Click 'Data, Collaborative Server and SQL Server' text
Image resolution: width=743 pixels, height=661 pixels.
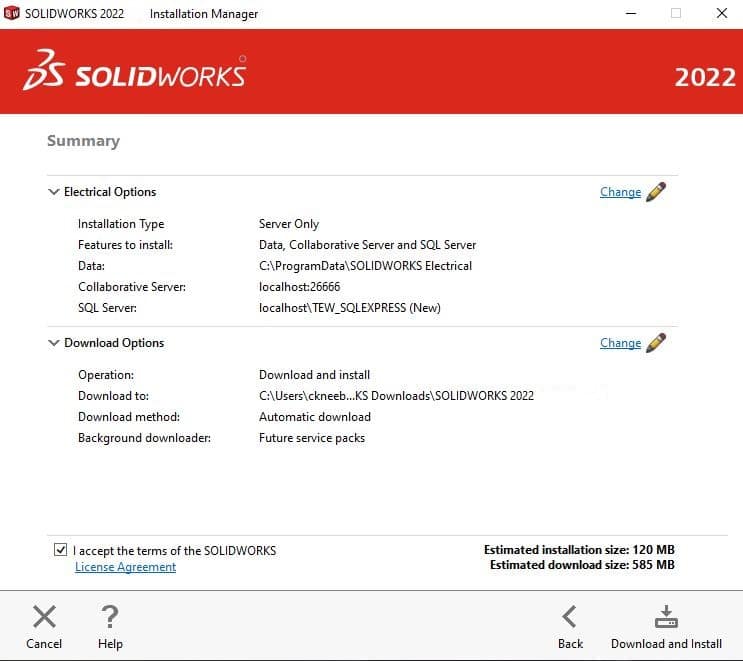tap(367, 245)
